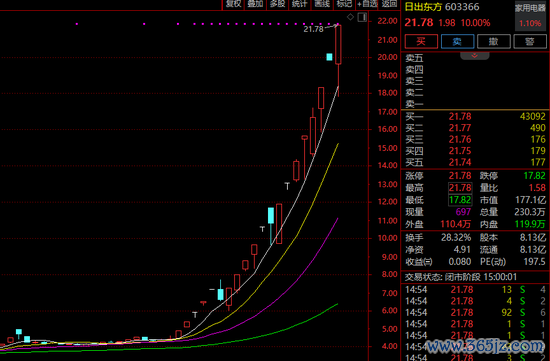Click the blue 卖 sell button

coord(457,41)
